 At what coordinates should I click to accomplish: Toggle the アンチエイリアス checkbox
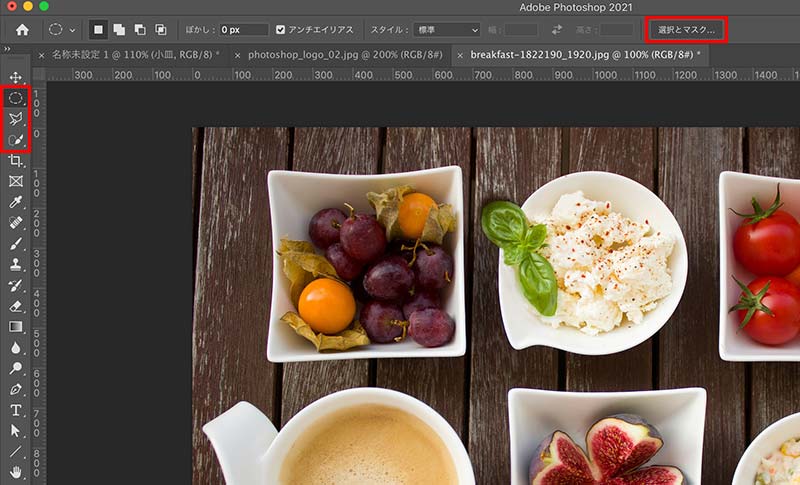point(281,30)
